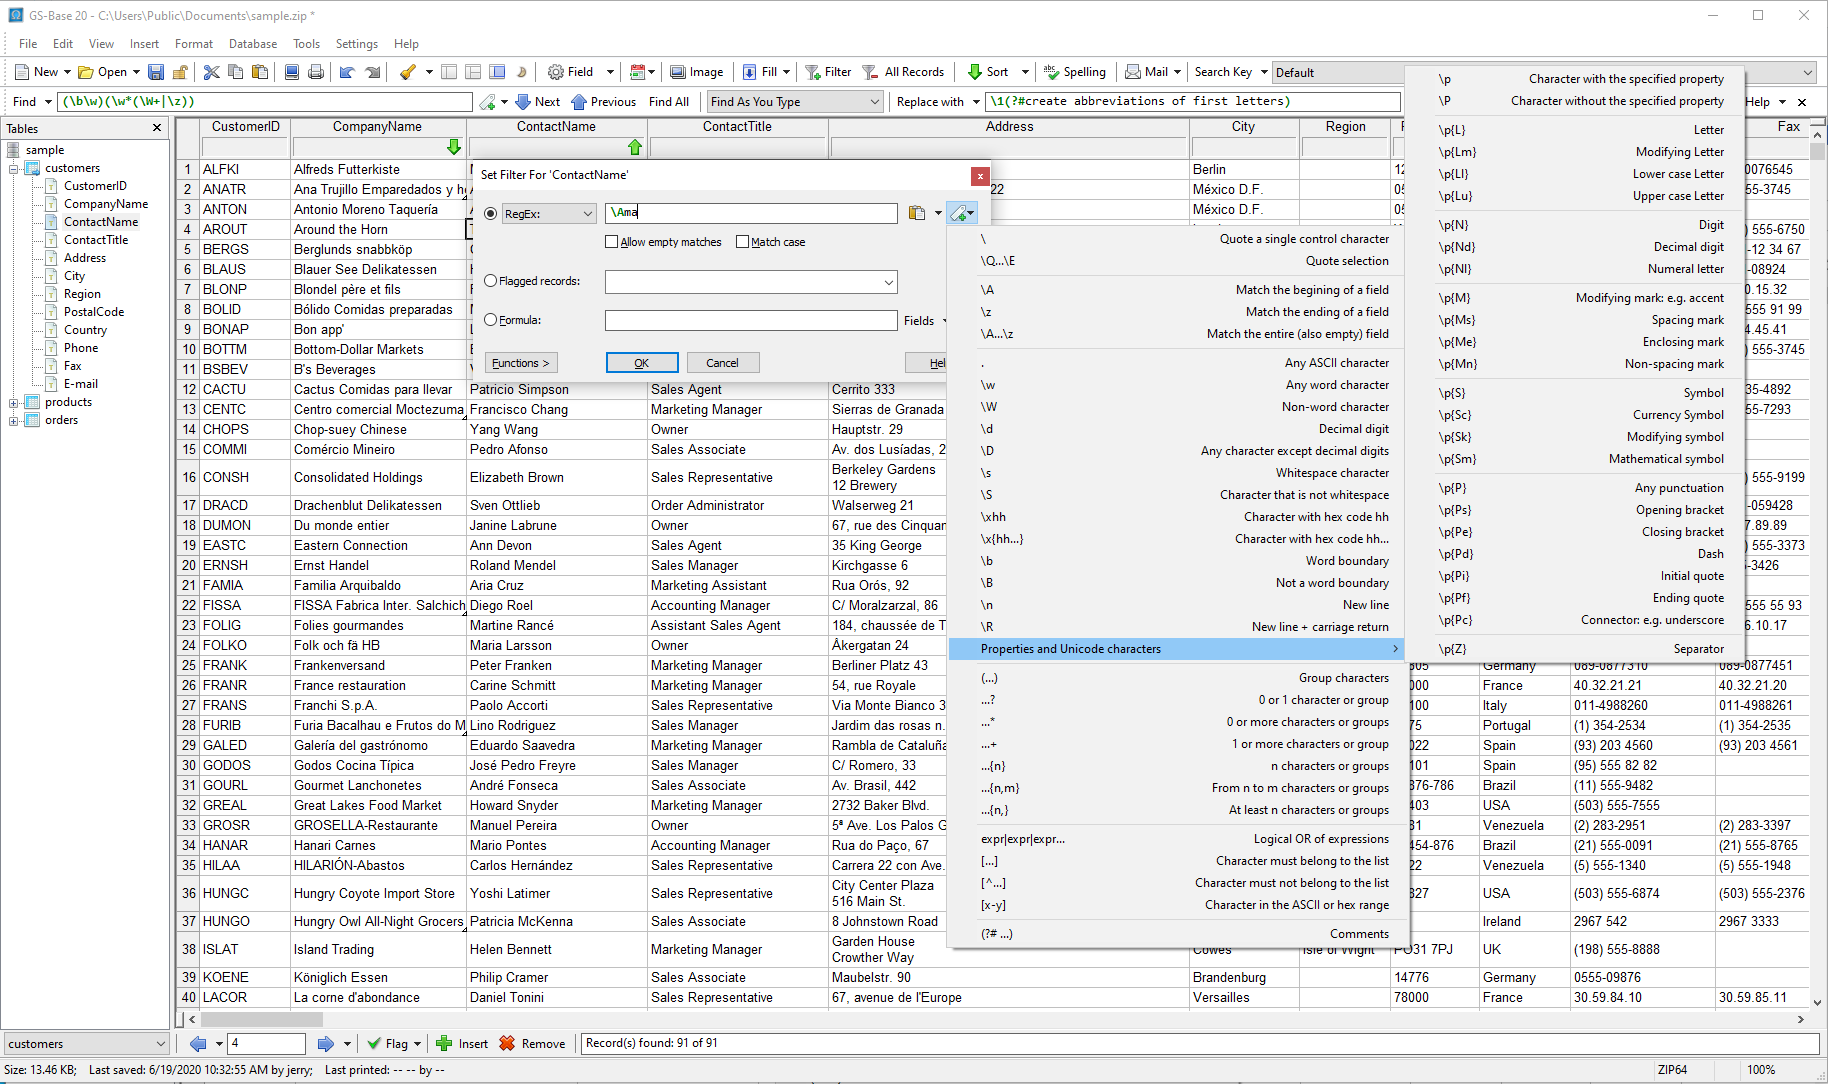This screenshot has height=1084, width=1828.
Task: Choose 'Properties and Unicode characters' menu entry
Action: coord(1176,649)
